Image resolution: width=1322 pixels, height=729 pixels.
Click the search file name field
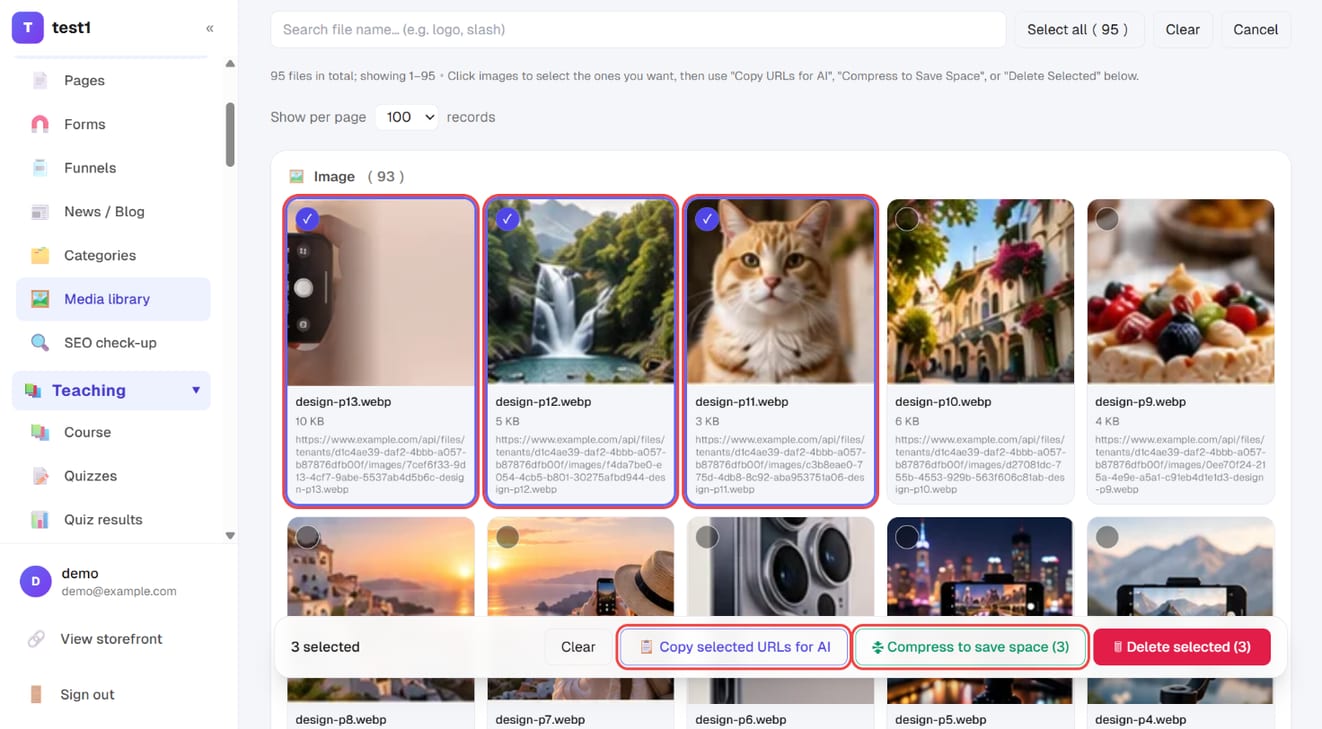[x=638, y=29]
